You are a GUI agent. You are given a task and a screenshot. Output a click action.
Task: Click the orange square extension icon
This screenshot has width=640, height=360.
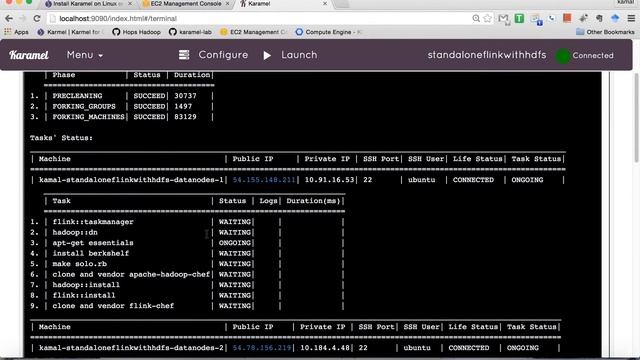[567, 18]
